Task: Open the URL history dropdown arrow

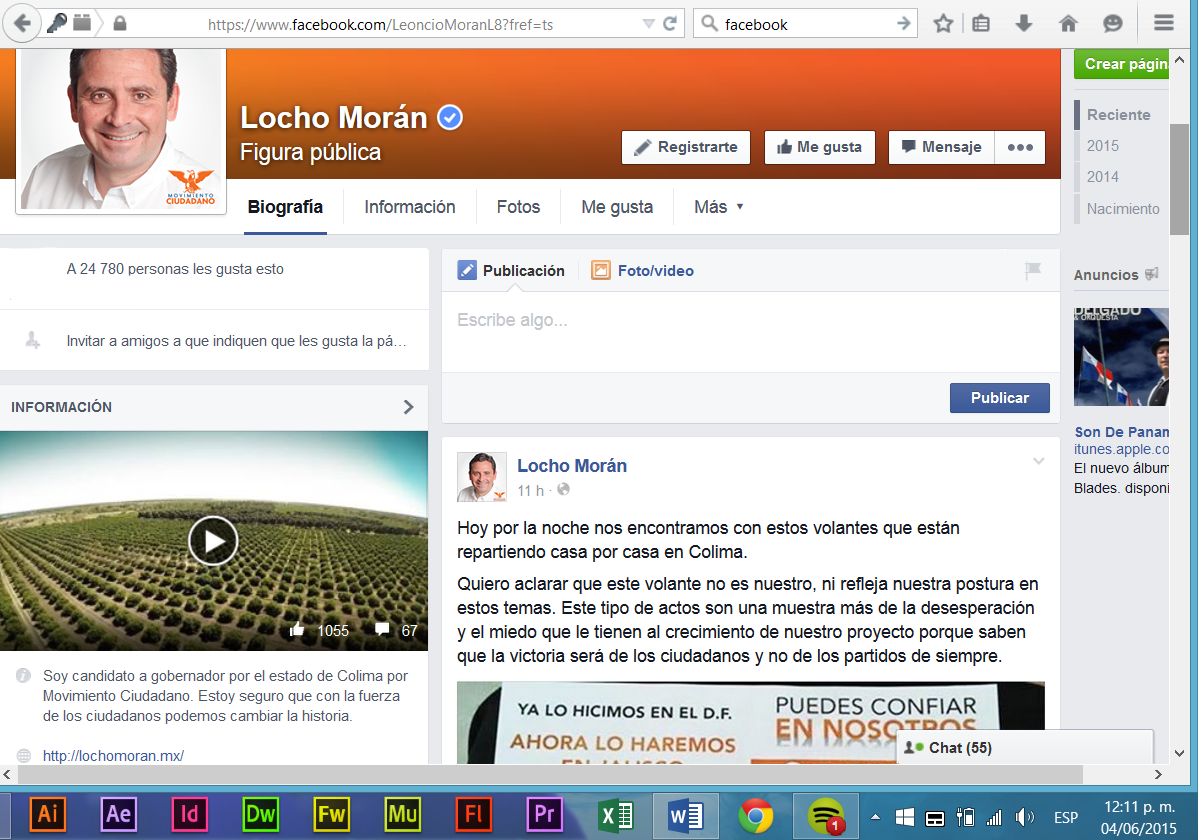Action: pyautogui.click(x=649, y=24)
